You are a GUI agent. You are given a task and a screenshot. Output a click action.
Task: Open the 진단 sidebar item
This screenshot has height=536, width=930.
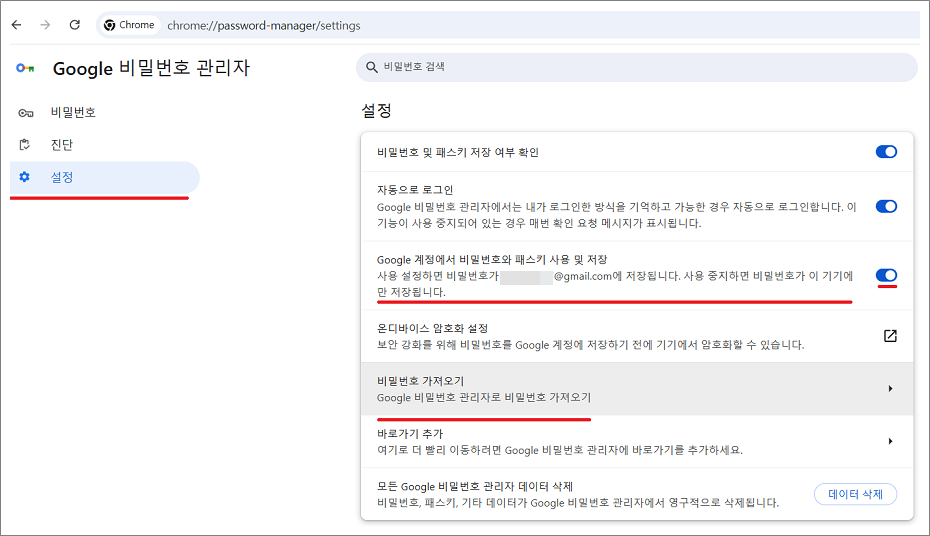pos(104,145)
